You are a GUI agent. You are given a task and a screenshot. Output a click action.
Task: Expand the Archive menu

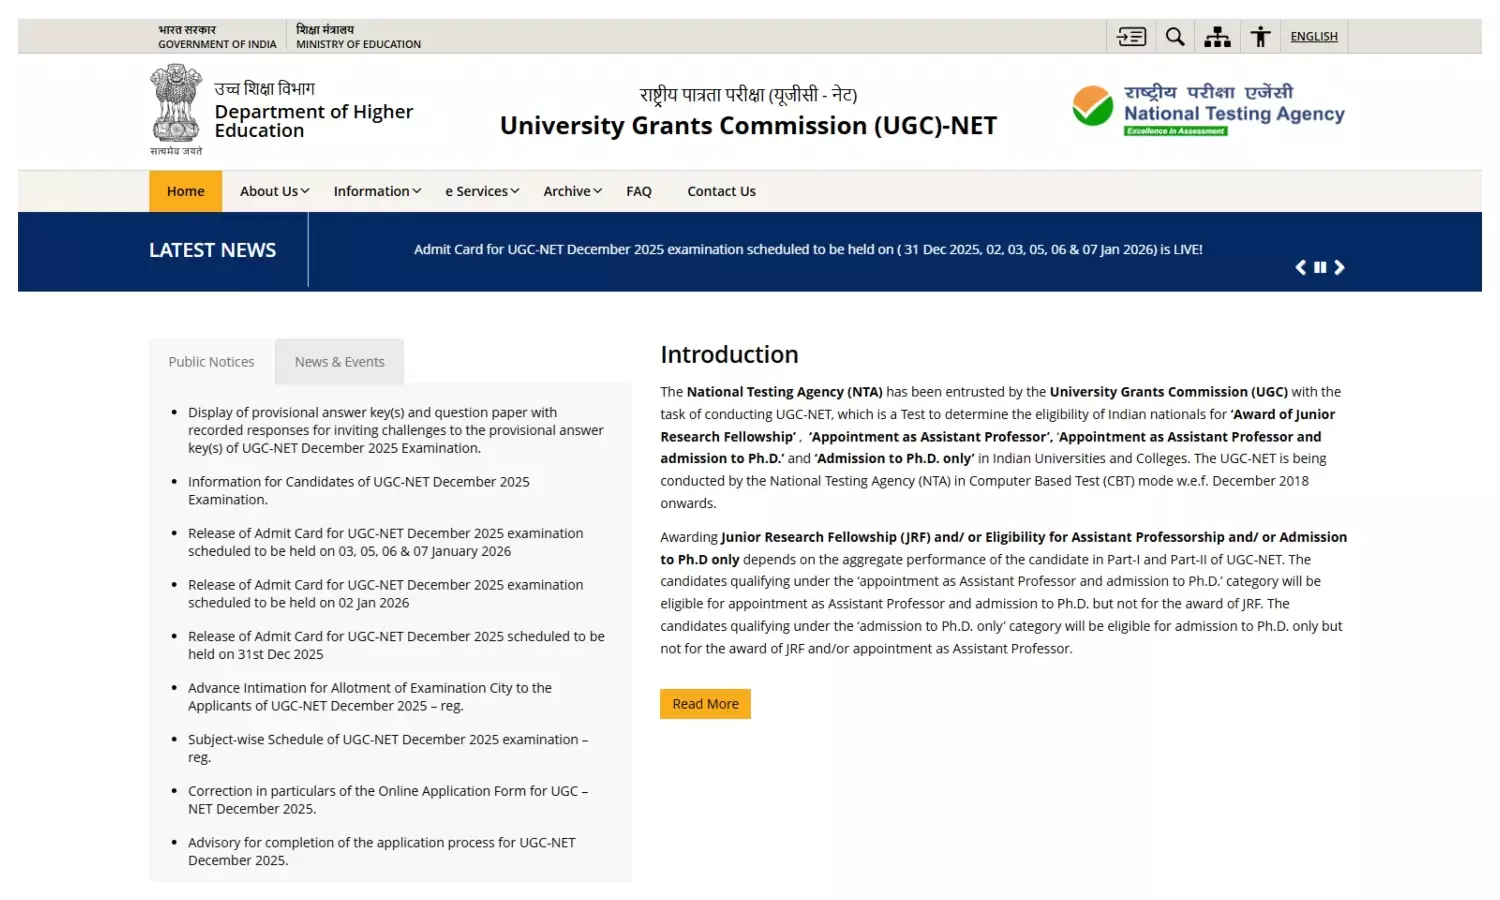(x=572, y=191)
